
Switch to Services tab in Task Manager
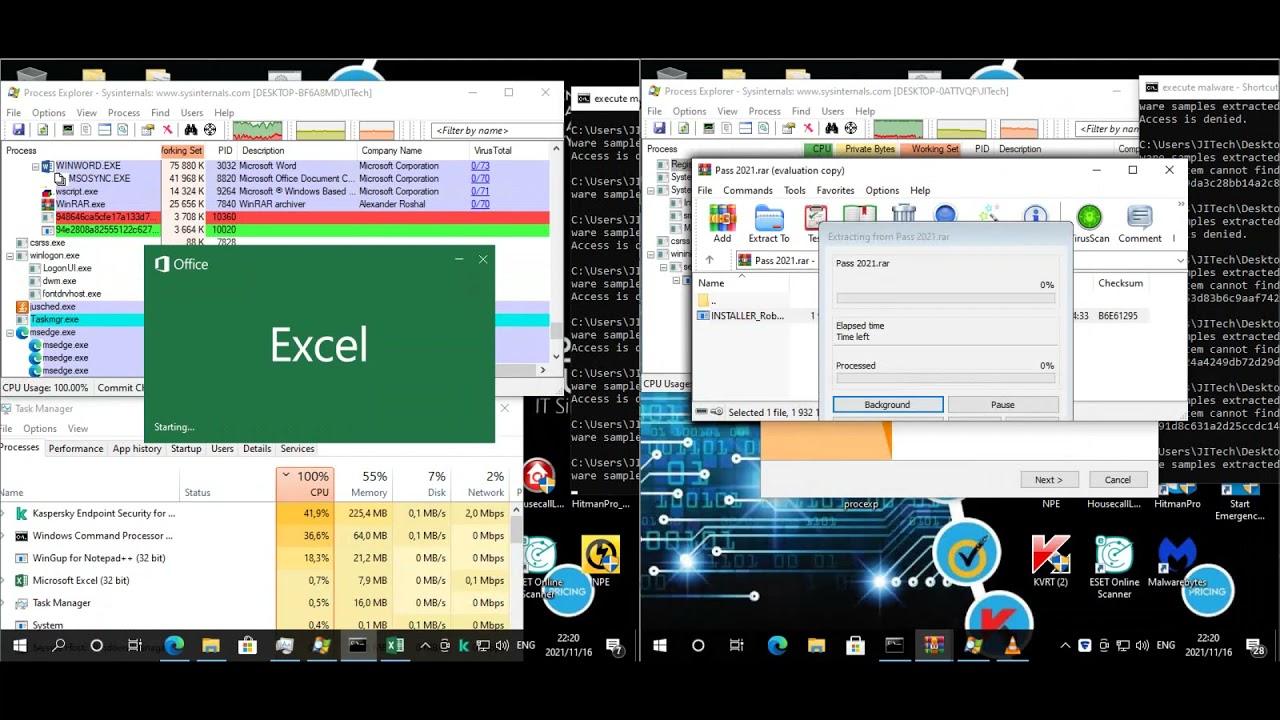point(297,449)
